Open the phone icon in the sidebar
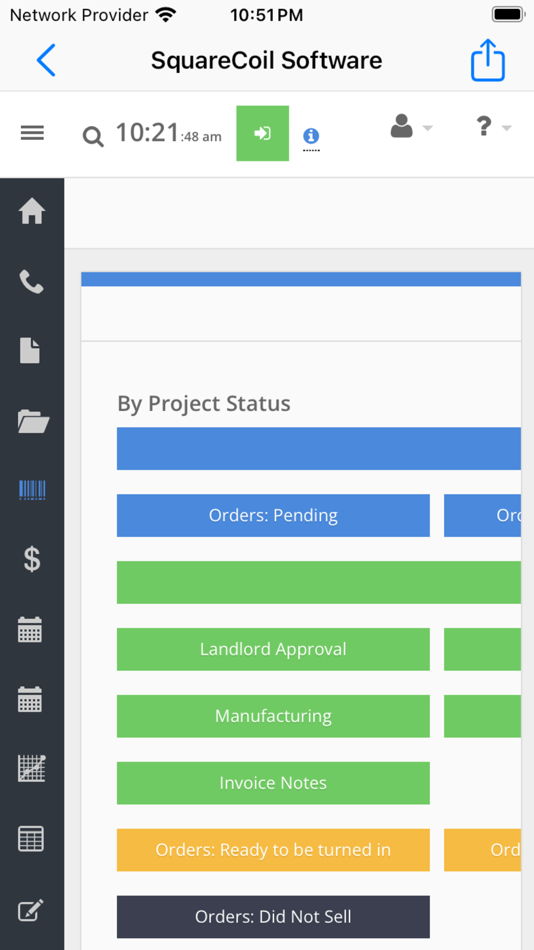The width and height of the screenshot is (534, 950). [x=32, y=282]
